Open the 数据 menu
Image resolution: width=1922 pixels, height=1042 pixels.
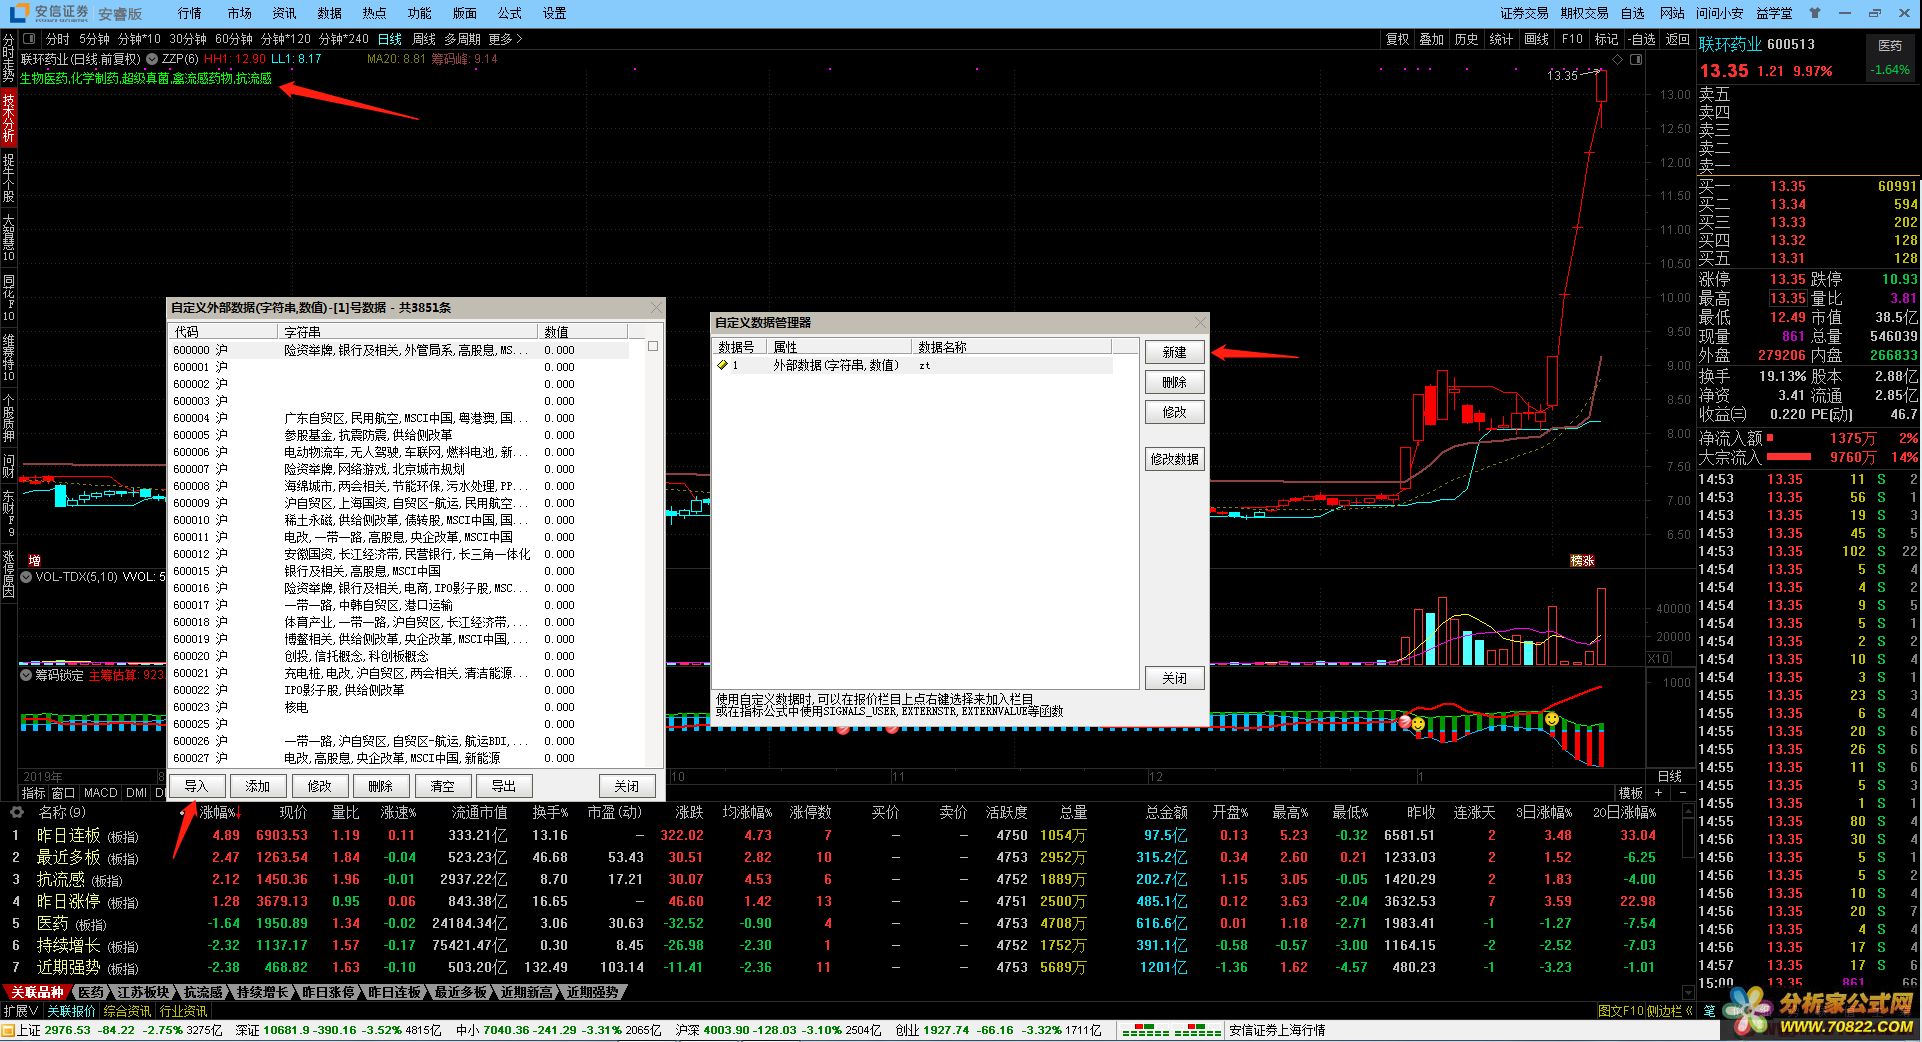329,13
